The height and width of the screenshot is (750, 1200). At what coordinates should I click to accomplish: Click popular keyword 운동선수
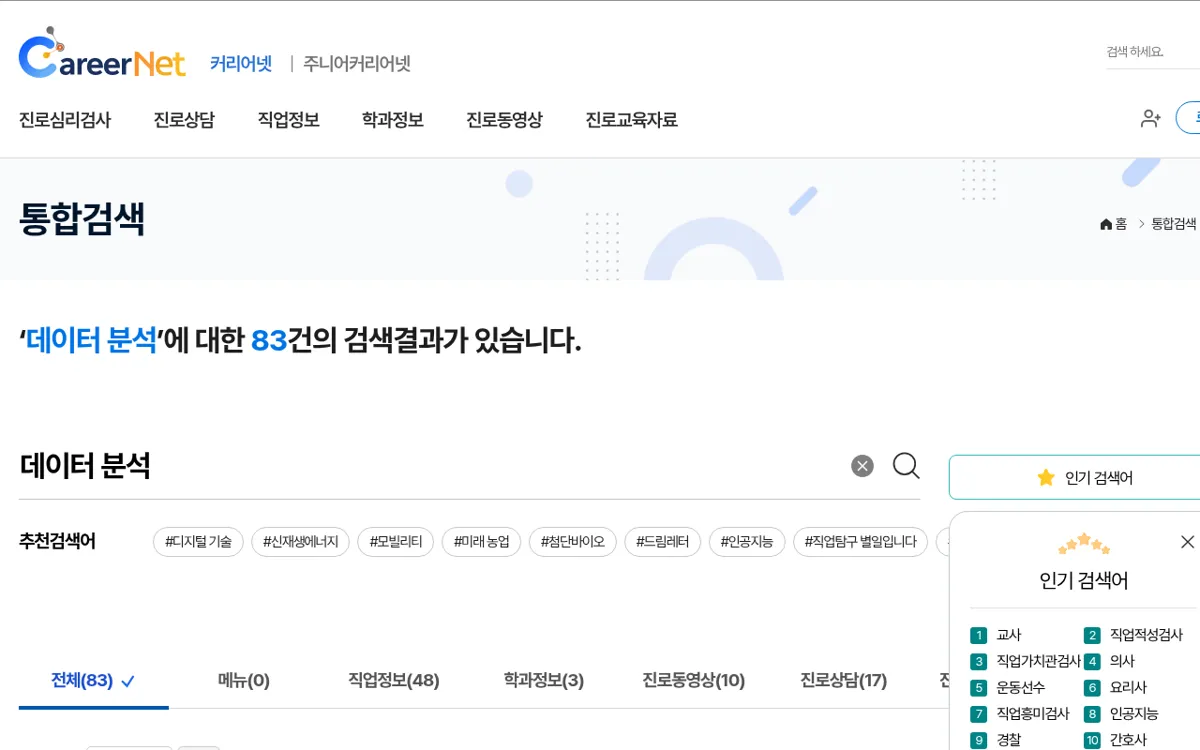click(1021, 687)
